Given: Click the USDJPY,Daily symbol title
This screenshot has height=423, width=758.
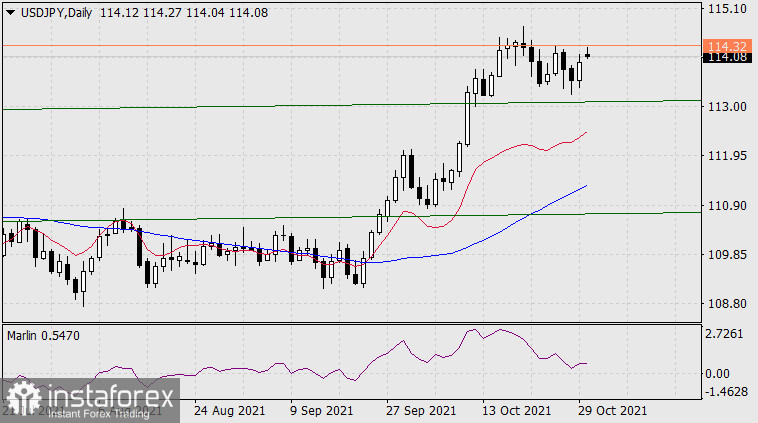Looking at the screenshot, I should pyautogui.click(x=57, y=13).
